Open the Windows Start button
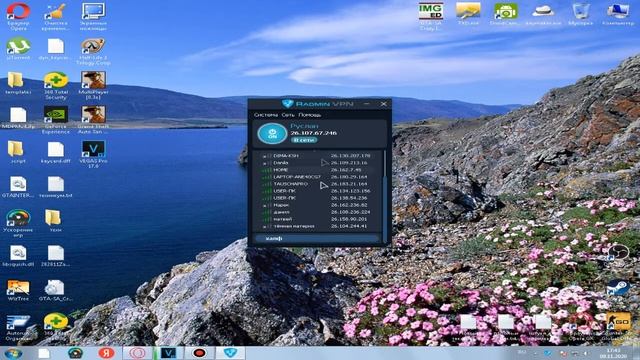Screen dimensions: 640x360 click(13, 353)
